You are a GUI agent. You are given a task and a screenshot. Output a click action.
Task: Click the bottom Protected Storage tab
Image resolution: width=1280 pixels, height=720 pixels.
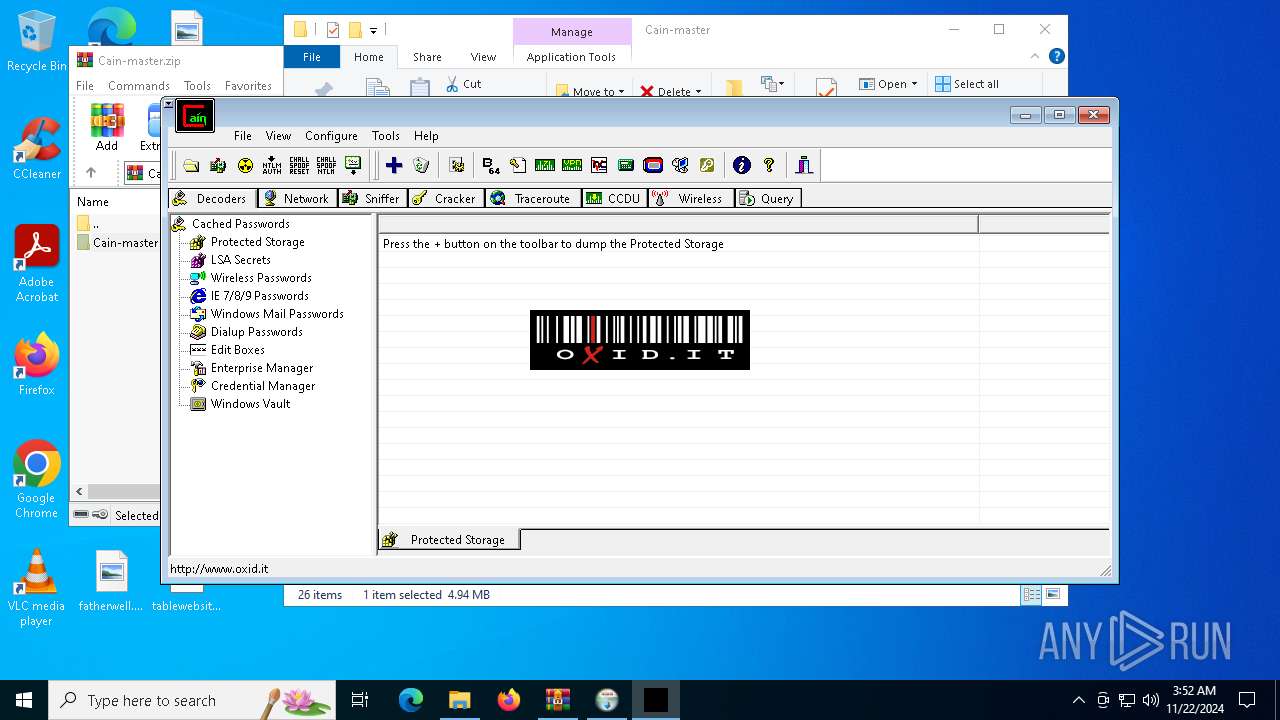coord(449,540)
